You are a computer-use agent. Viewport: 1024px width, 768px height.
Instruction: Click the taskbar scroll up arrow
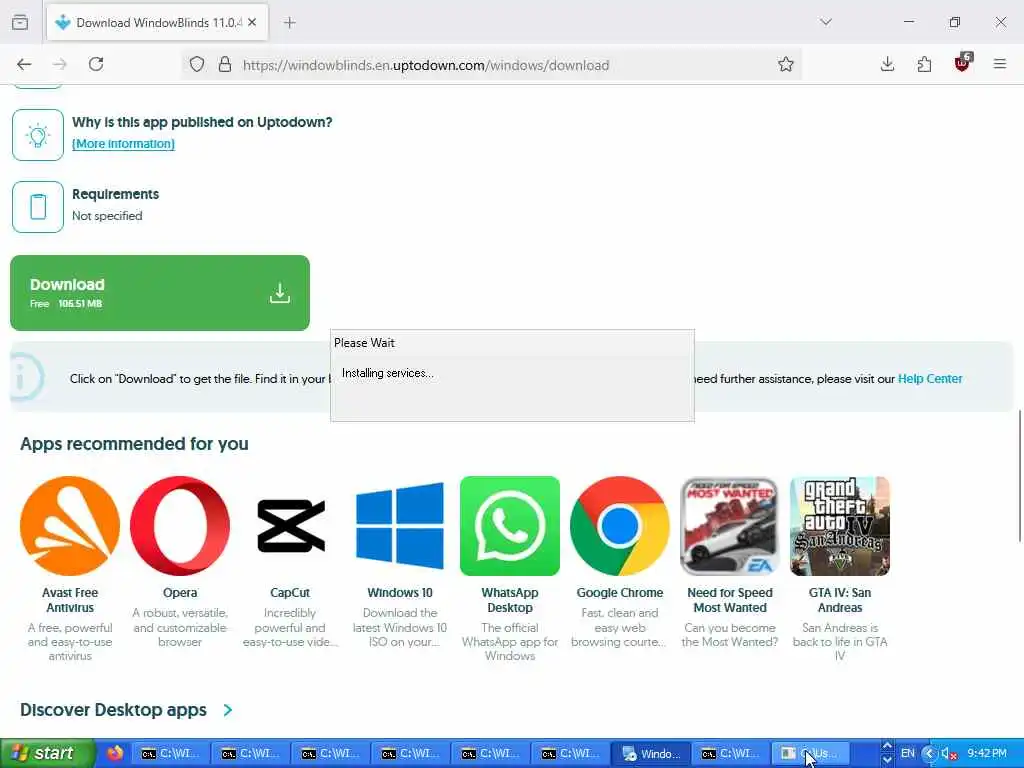[887, 746]
